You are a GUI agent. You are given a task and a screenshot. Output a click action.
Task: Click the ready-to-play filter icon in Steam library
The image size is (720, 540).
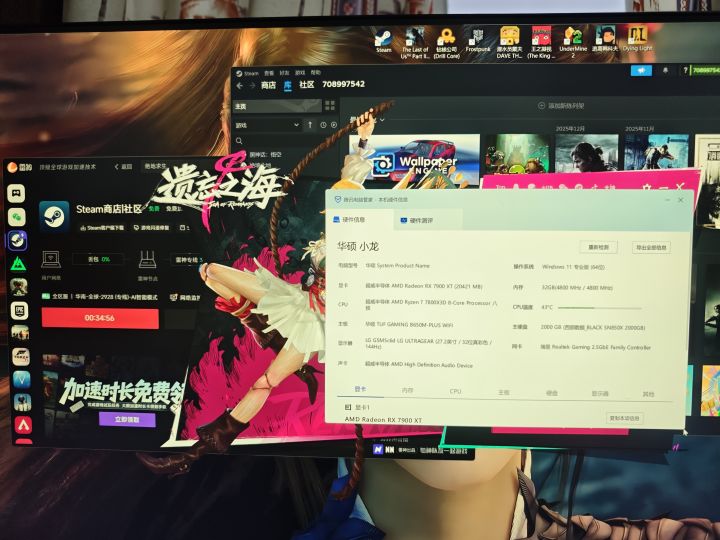[334, 125]
